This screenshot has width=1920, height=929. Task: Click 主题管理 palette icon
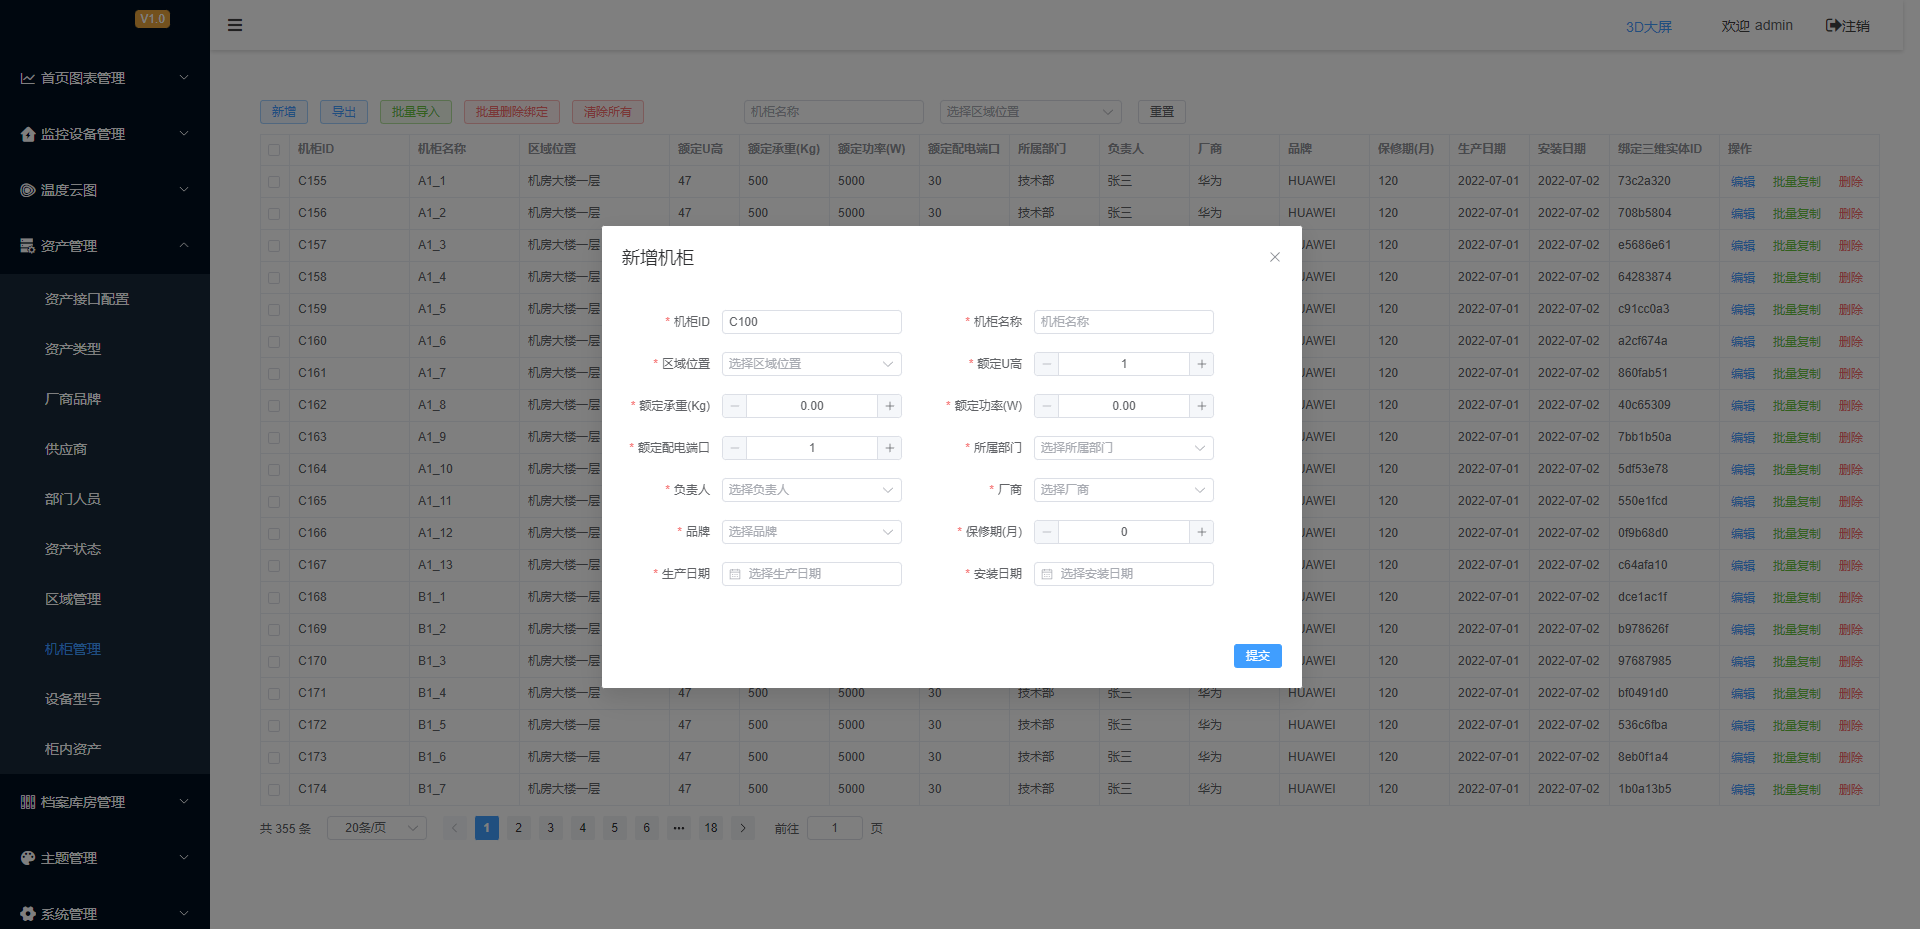click(x=28, y=858)
